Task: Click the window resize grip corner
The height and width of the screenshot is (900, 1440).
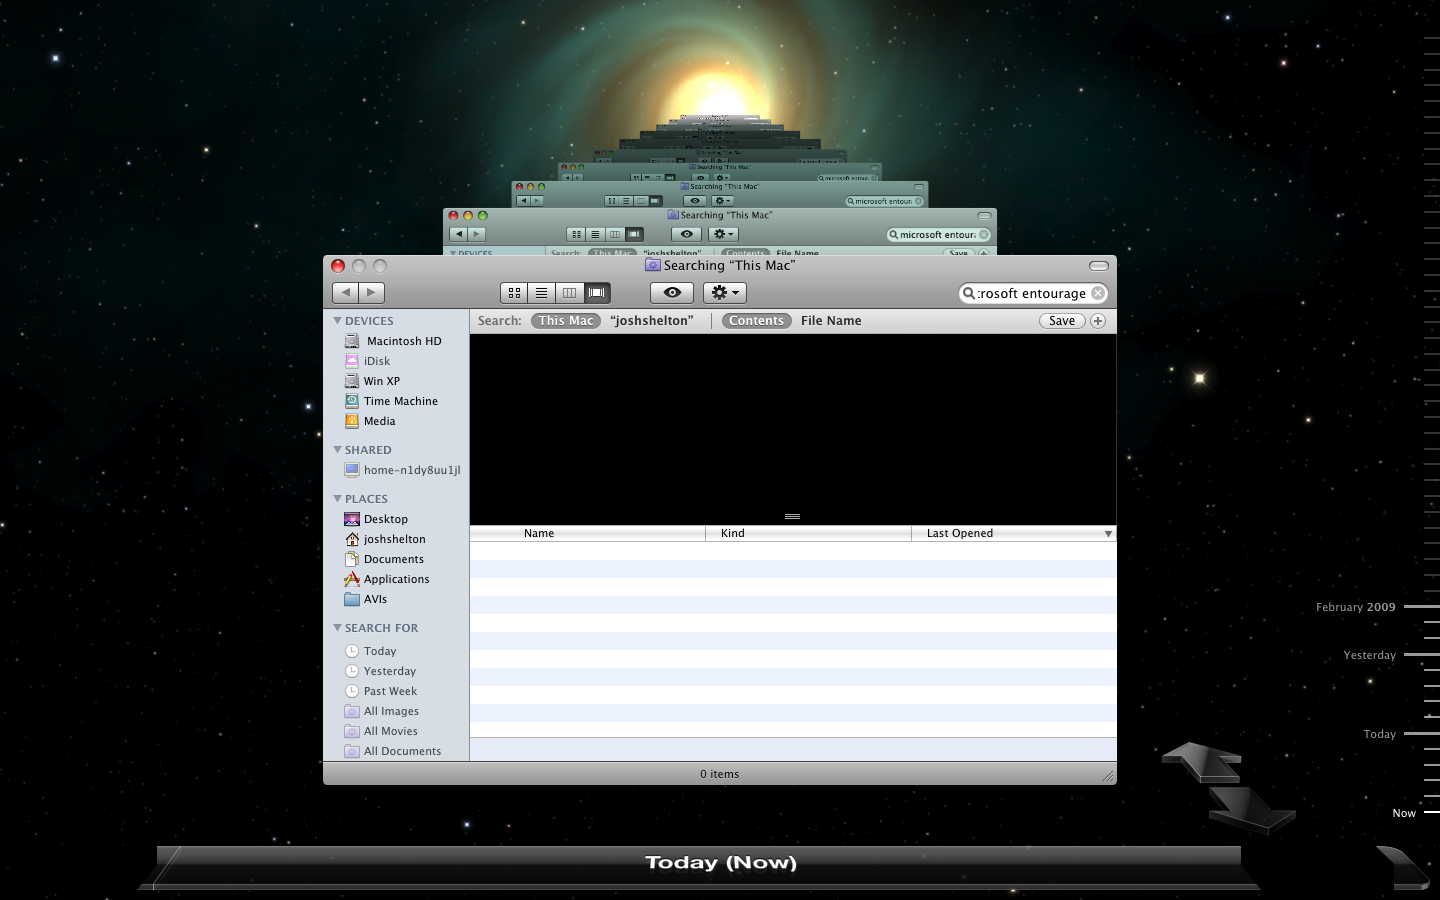Action: click(1108, 776)
